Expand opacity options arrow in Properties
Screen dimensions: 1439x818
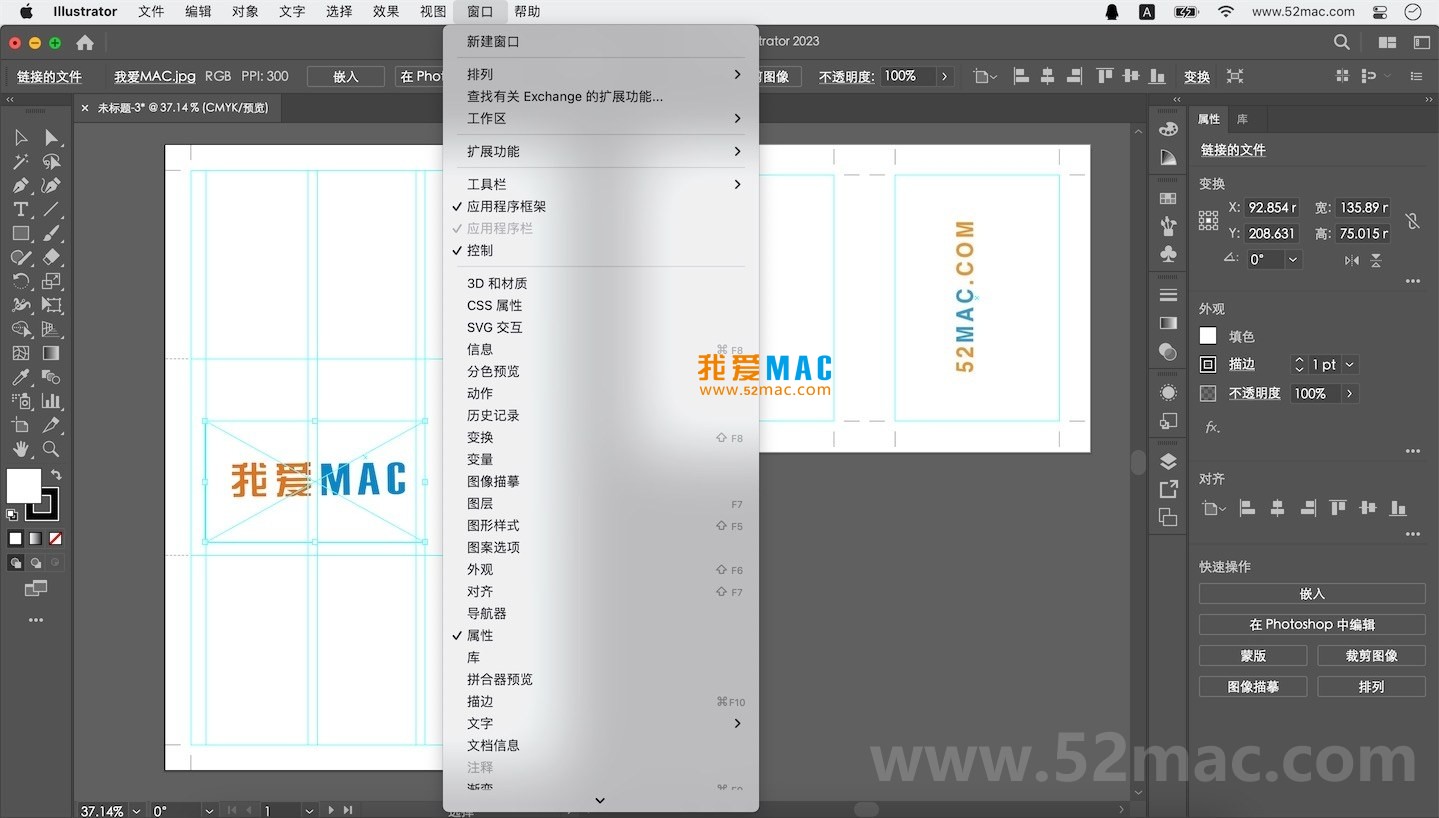[1349, 394]
